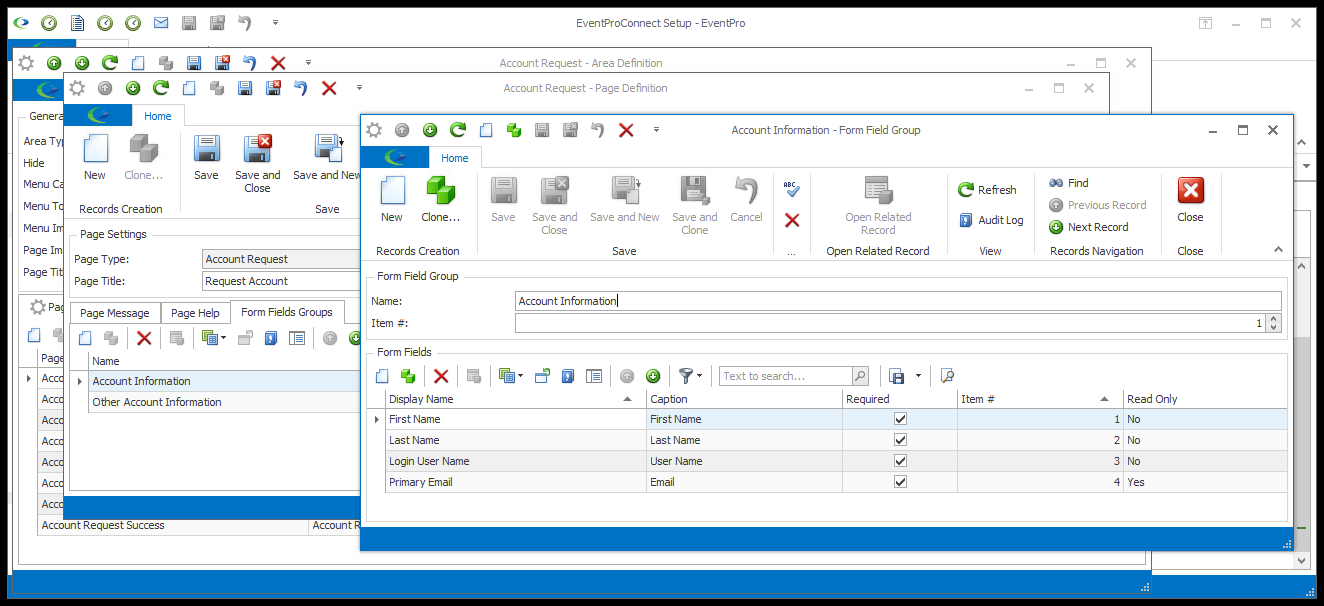Select the Login User Name cell
The image size is (1324, 606).
(x=516, y=461)
